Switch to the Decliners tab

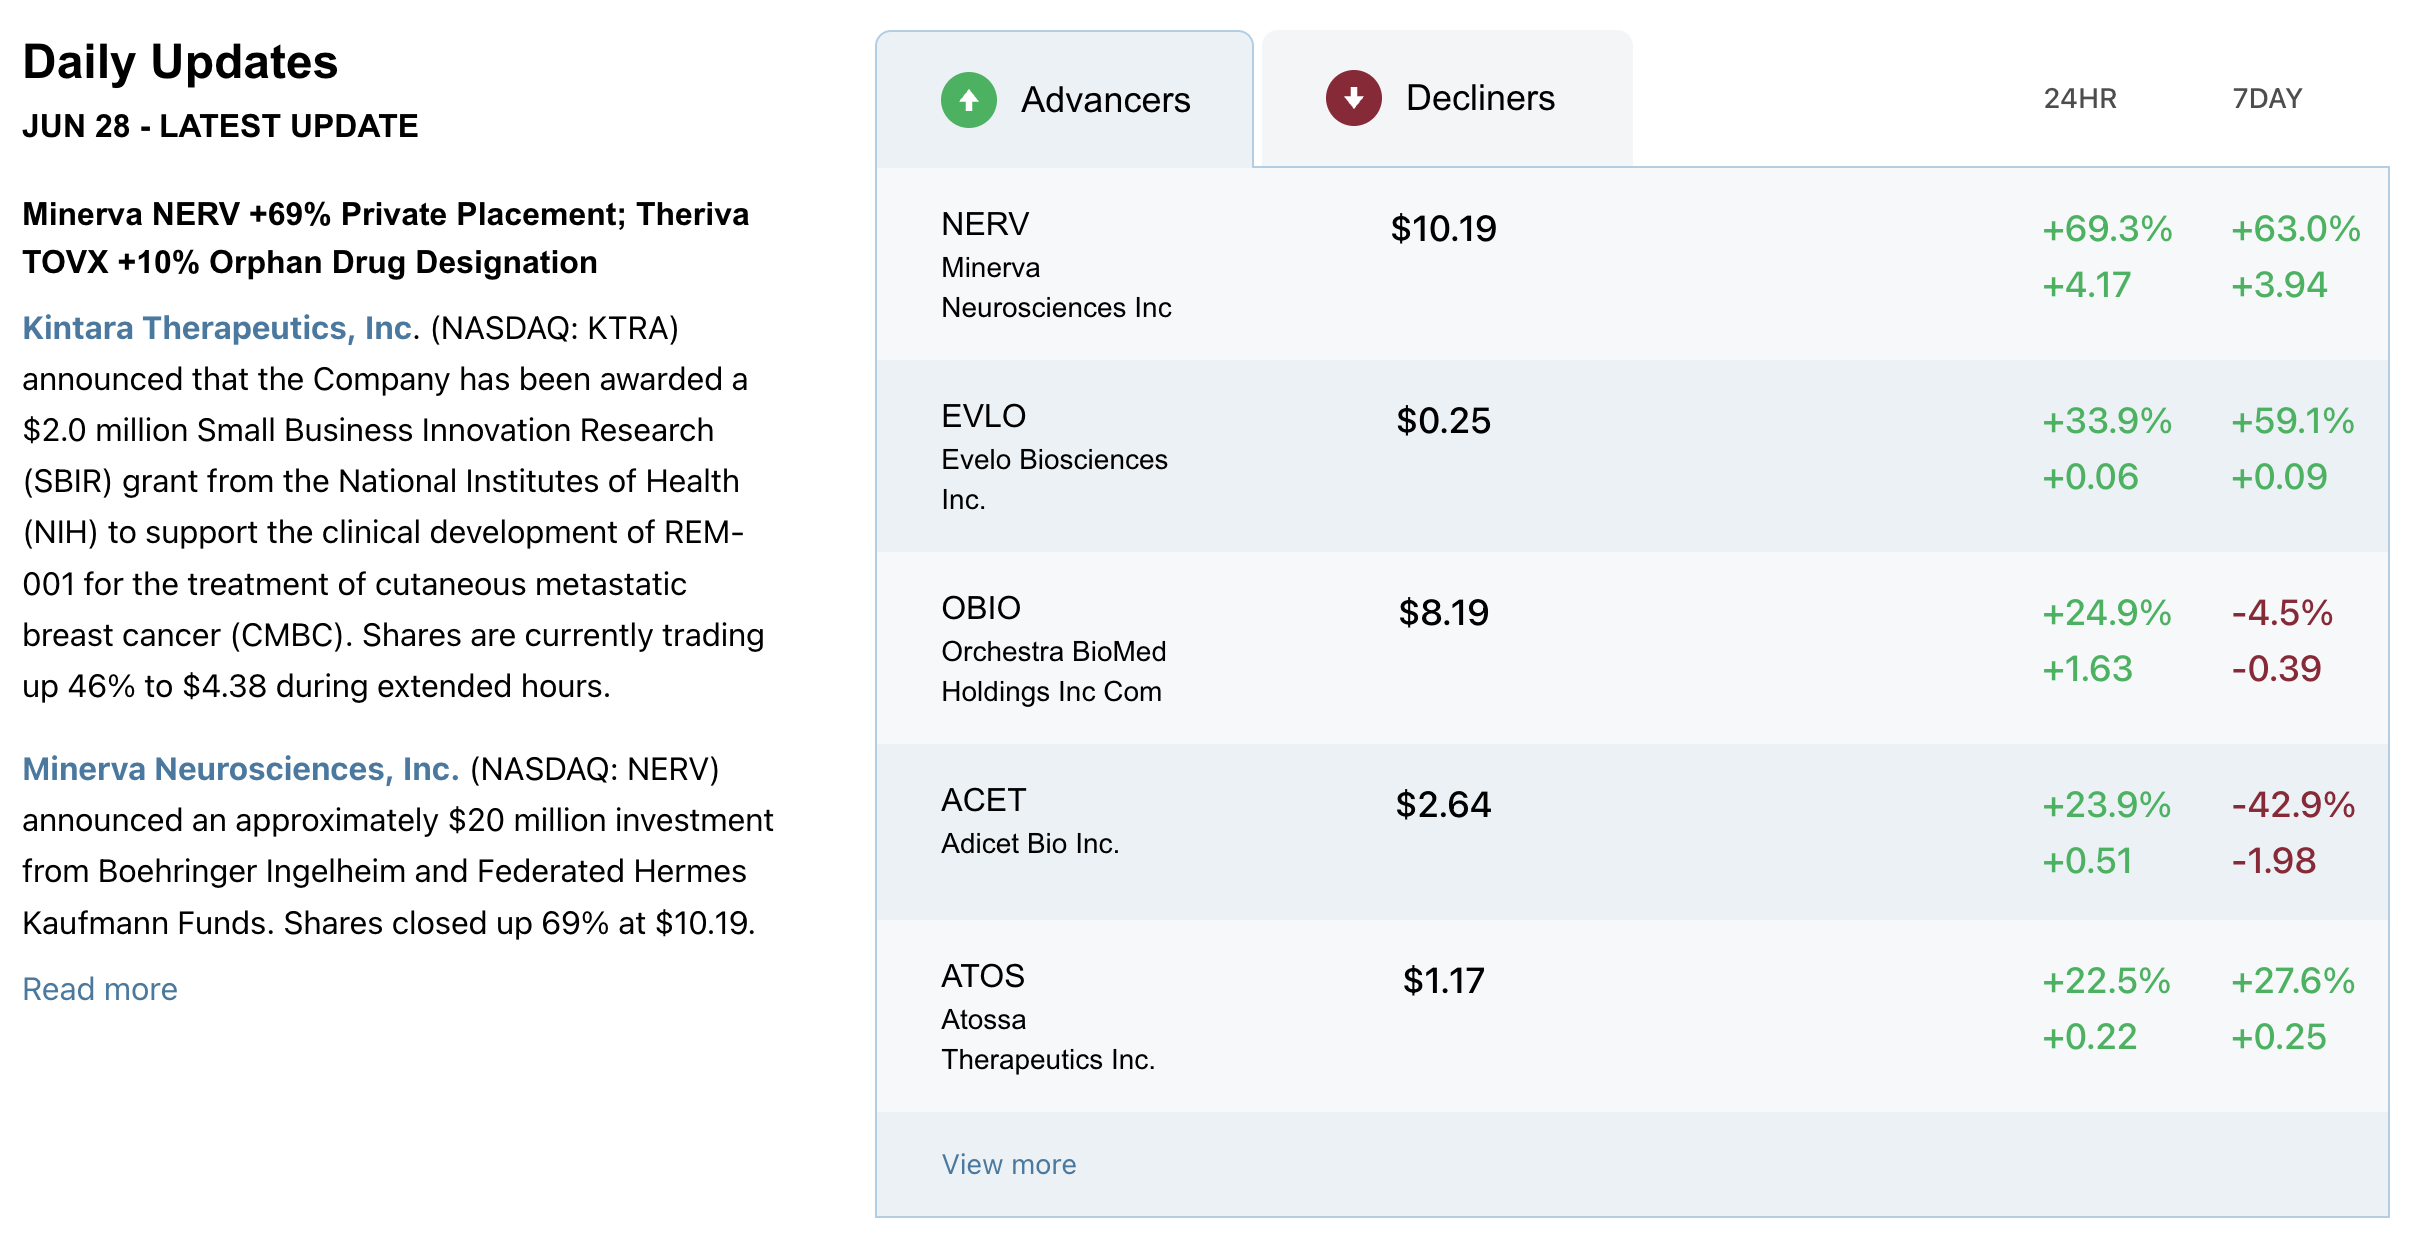pos(1447,98)
